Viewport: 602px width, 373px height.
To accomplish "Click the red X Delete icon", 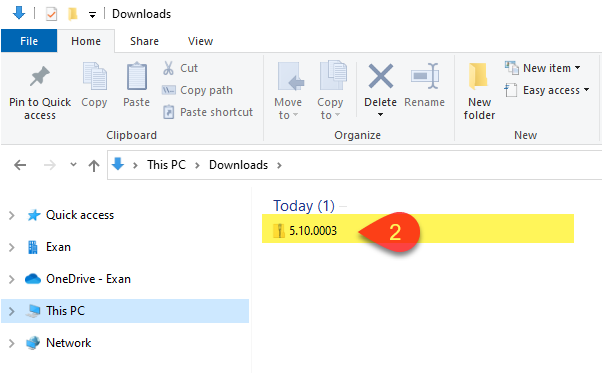I will 380,76.
